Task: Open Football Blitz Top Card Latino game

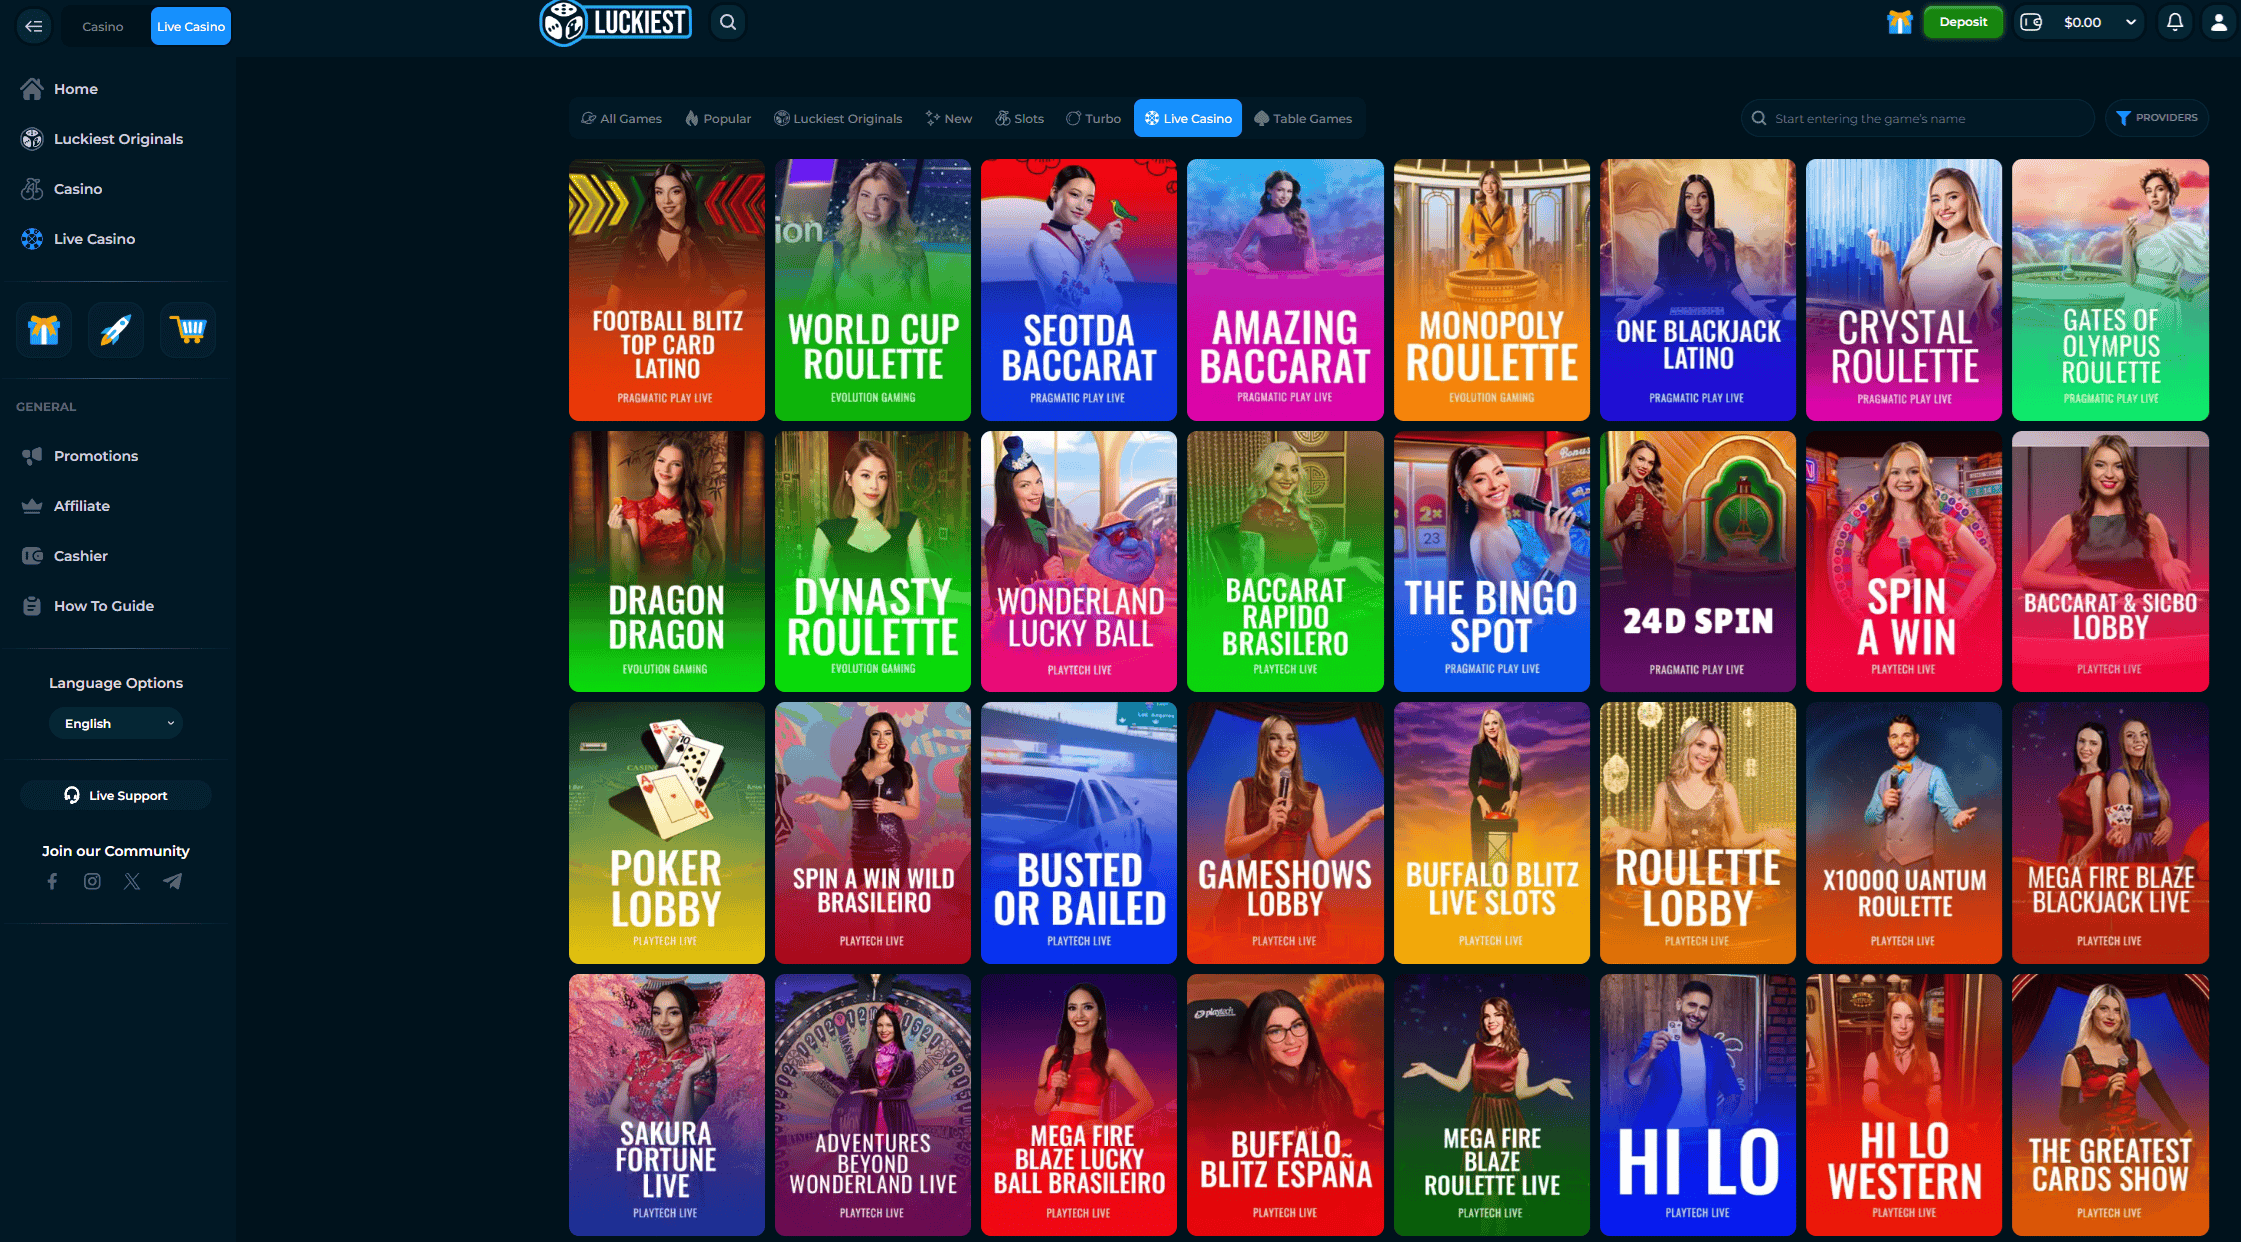Action: coord(667,290)
